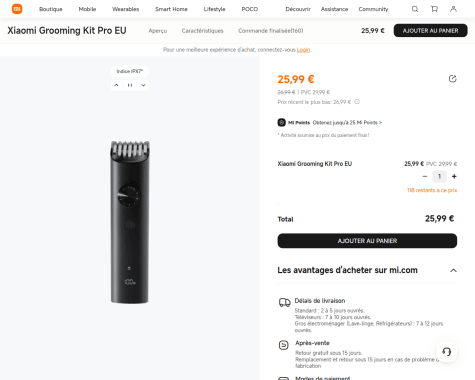Image resolution: width=475 pixels, height=380 pixels.
Task: Show previous product image with up arrow
Action: click(x=116, y=85)
